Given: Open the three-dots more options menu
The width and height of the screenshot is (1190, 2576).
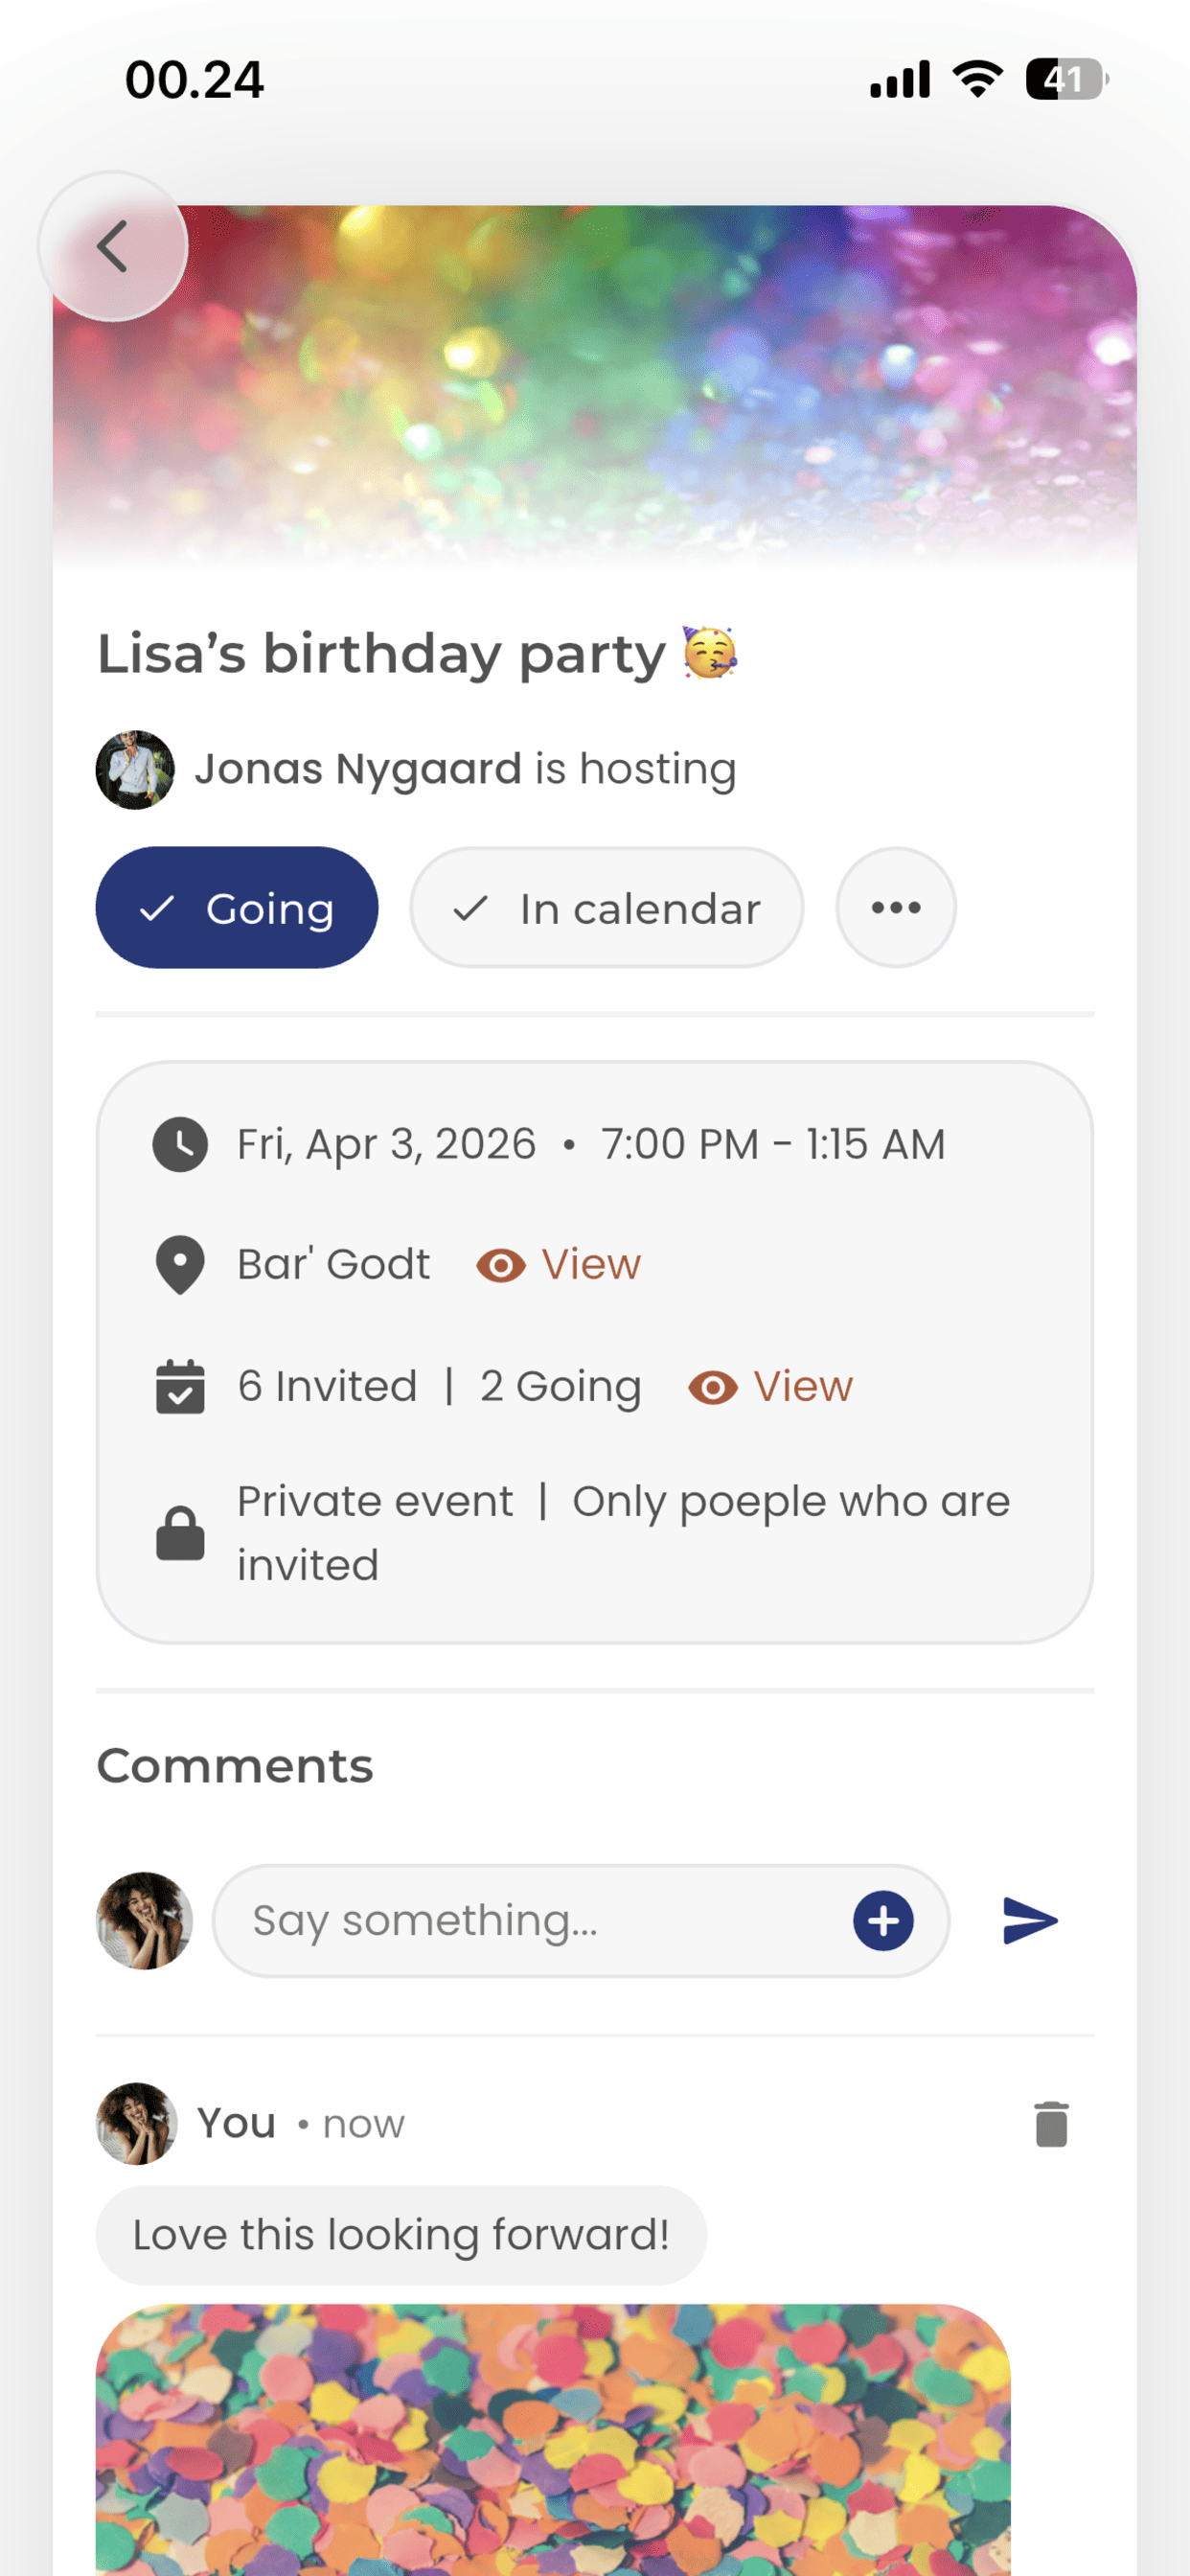Looking at the screenshot, I should pos(896,908).
